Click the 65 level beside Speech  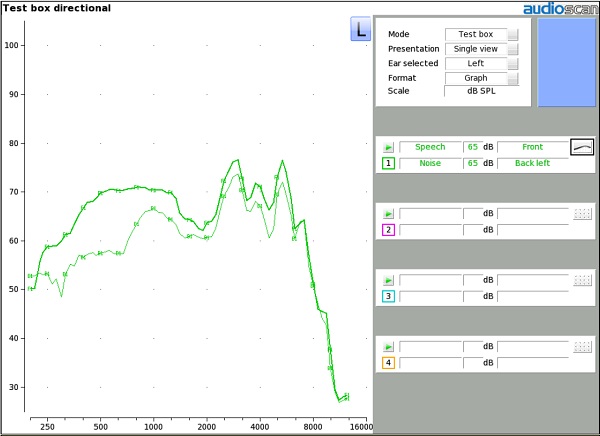click(x=473, y=147)
